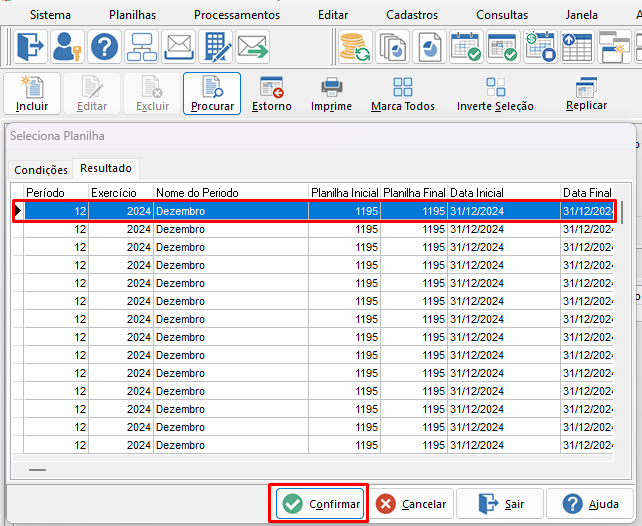Viewport: 642px width, 526px height.
Task: Open the Processamentos menu
Action: 237,15
